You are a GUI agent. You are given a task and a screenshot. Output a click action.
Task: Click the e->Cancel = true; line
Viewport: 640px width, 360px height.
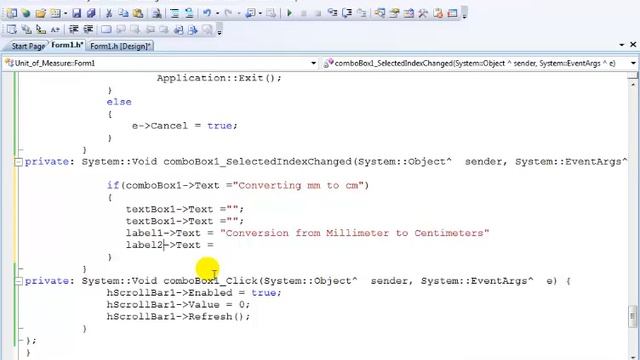click(x=184, y=126)
